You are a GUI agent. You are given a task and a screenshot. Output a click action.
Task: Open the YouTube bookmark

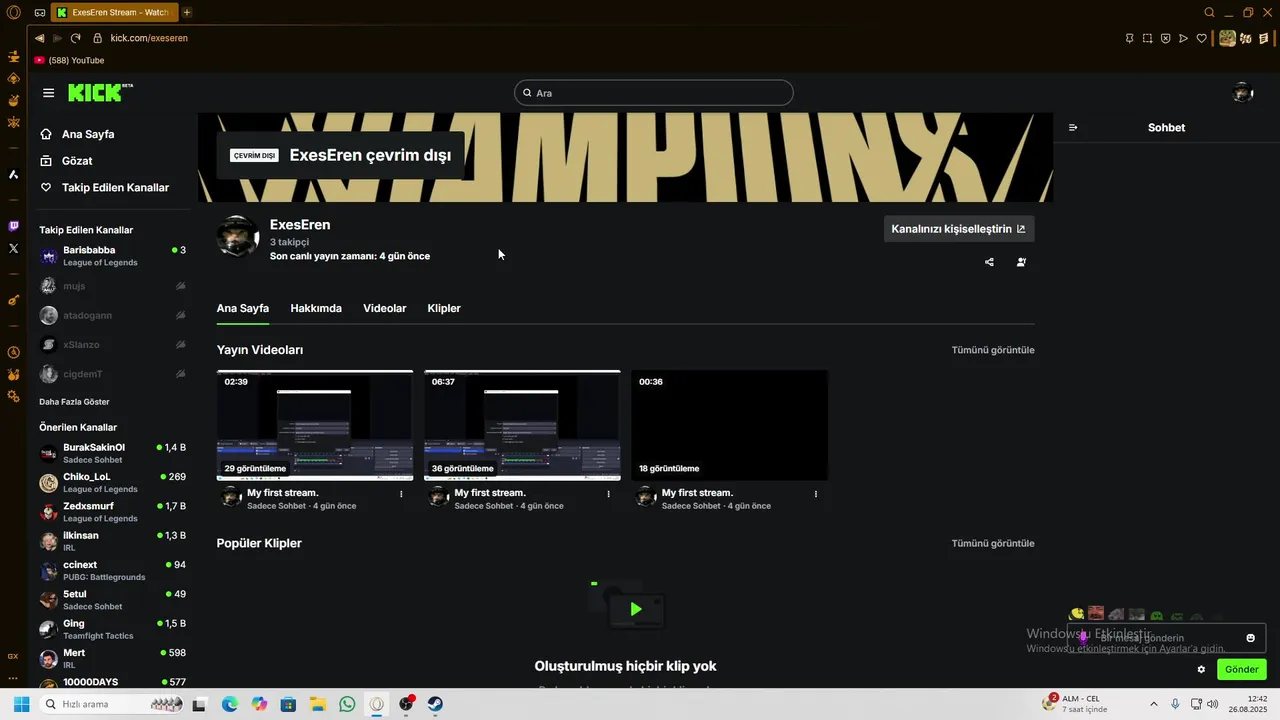pos(69,60)
